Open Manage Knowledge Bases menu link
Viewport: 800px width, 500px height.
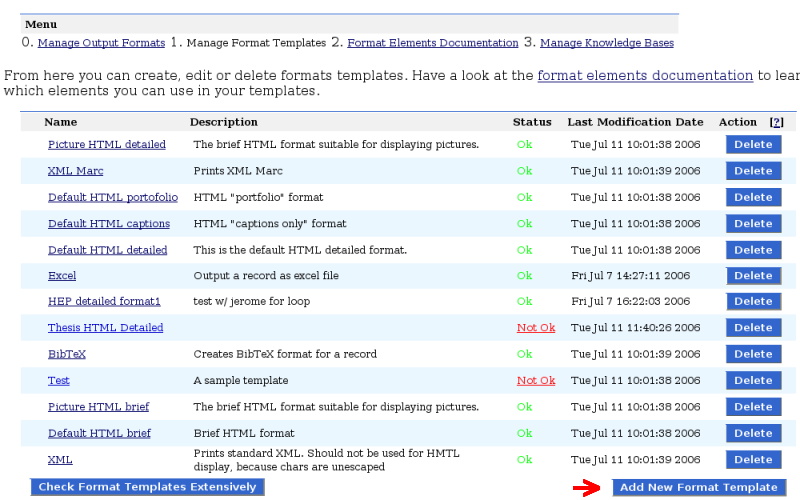pos(606,43)
